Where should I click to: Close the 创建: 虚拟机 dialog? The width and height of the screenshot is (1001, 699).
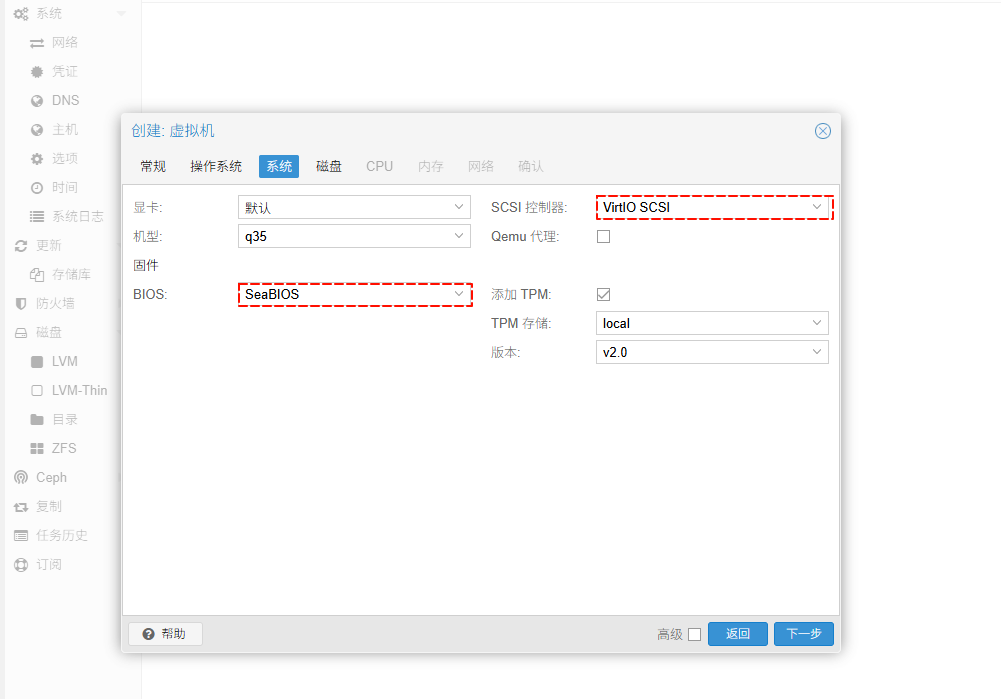coord(822,131)
